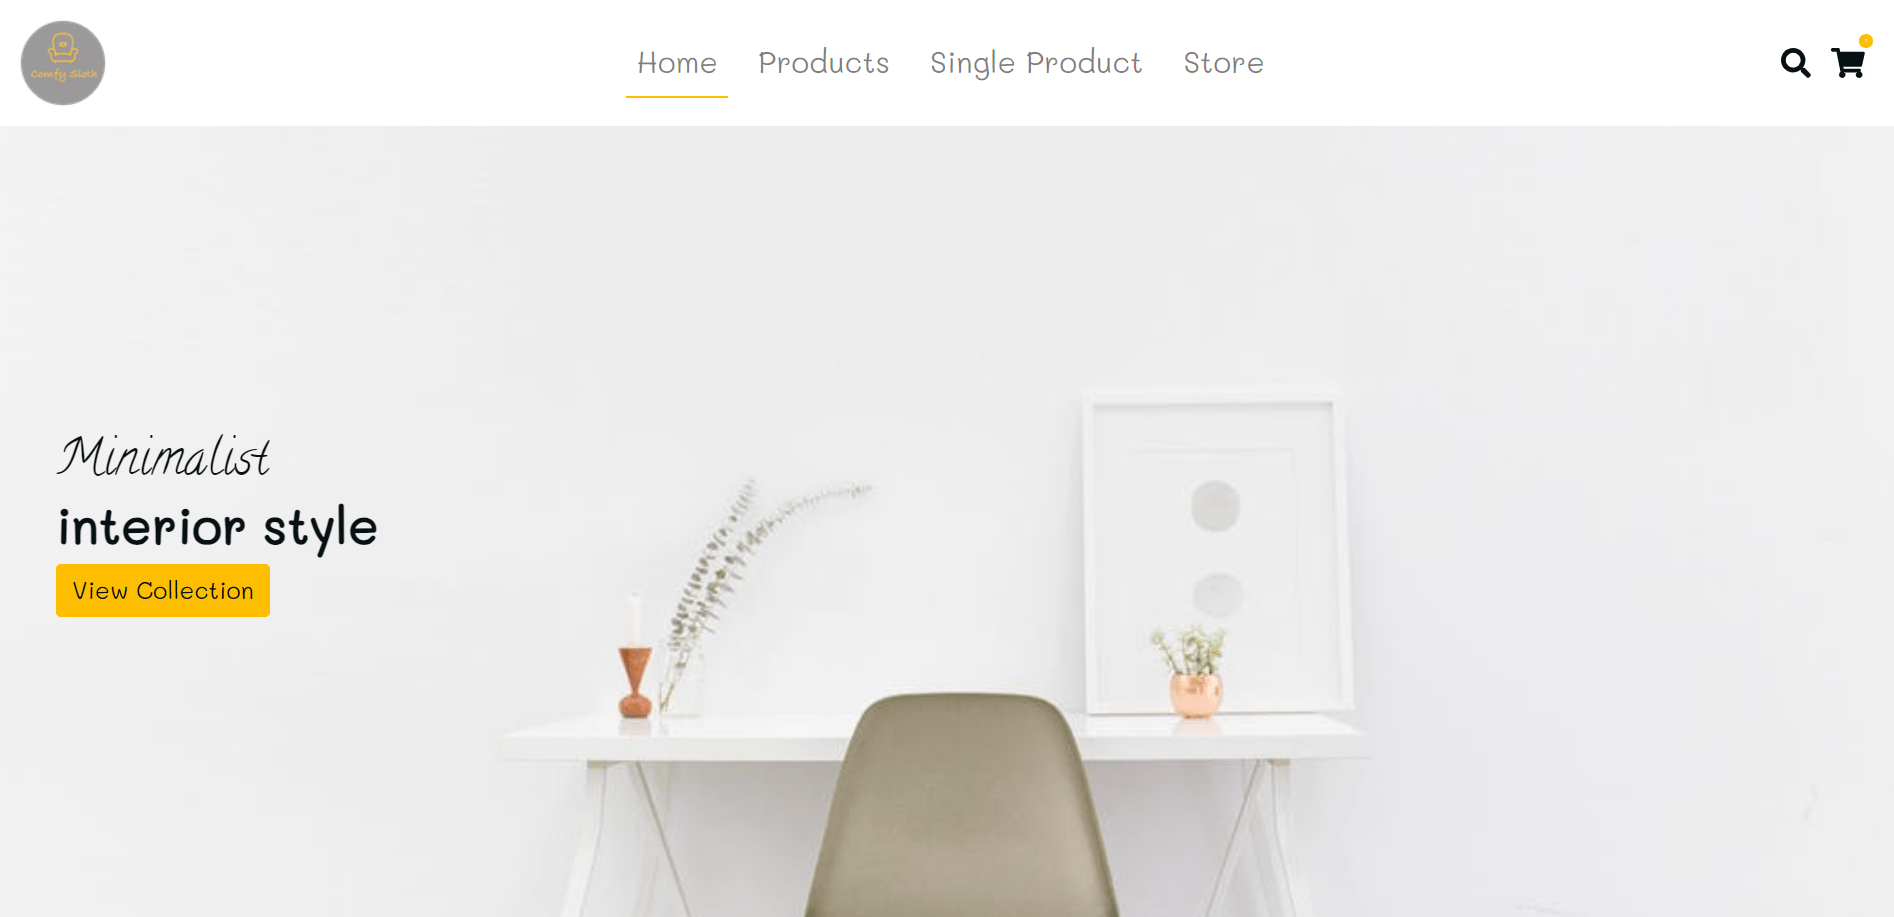1894x917 pixels.
Task: Click the yellow underline beneath Home
Action: tap(677, 97)
